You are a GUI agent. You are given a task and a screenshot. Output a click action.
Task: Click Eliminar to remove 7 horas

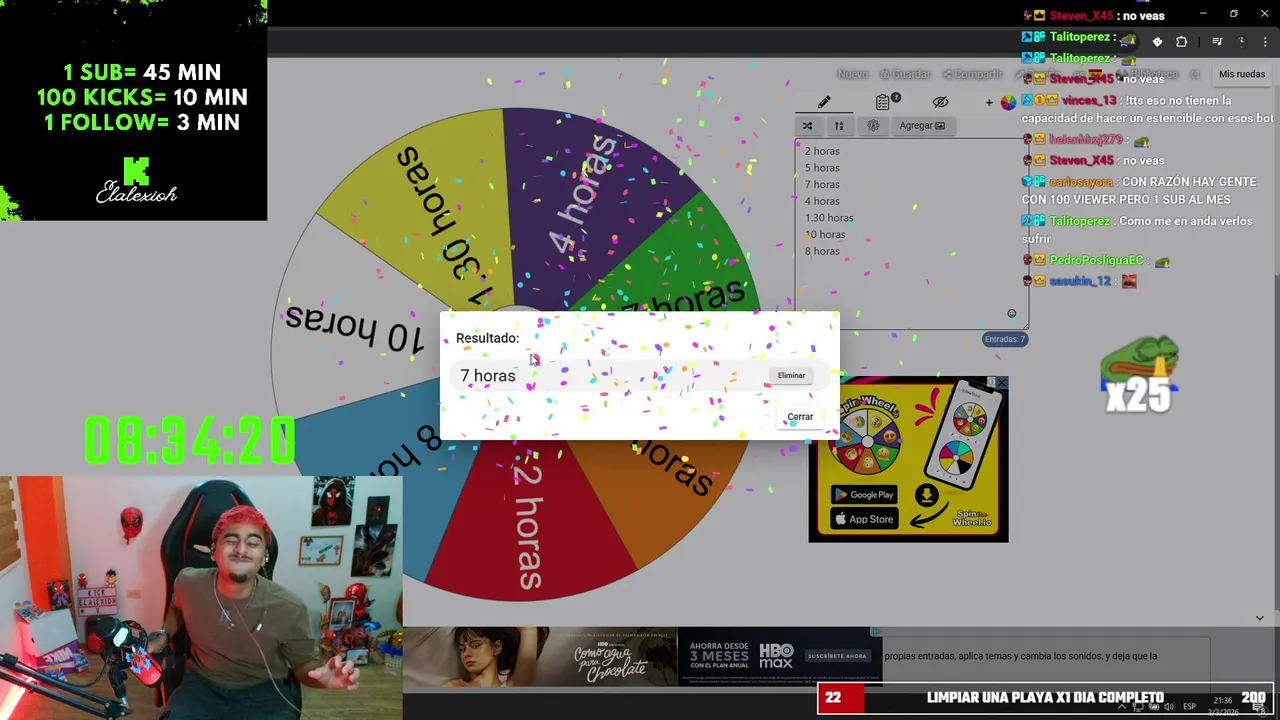click(x=791, y=375)
